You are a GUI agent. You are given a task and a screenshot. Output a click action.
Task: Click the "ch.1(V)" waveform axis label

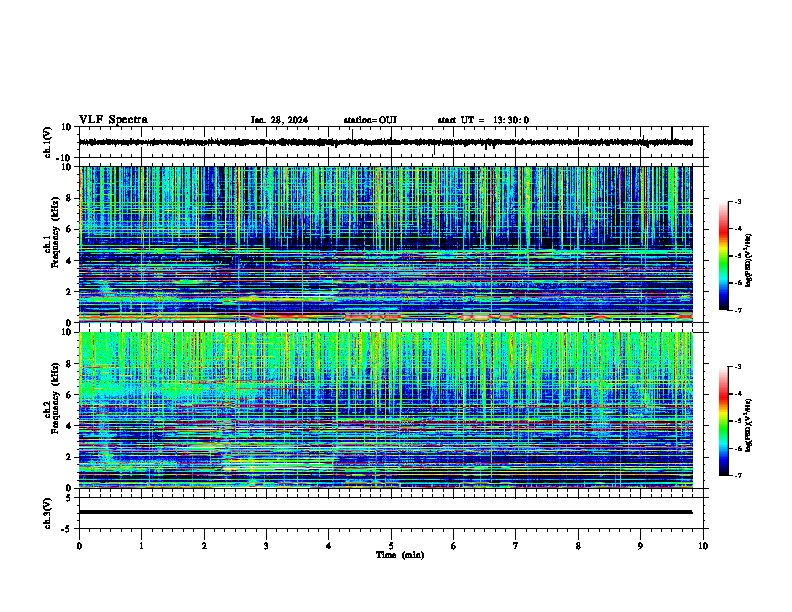(x=48, y=142)
